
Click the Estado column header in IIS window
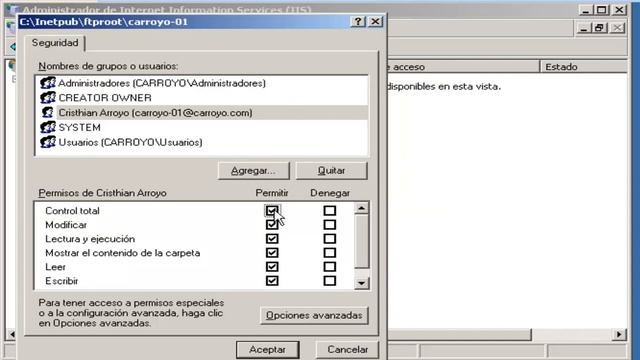[583, 67]
